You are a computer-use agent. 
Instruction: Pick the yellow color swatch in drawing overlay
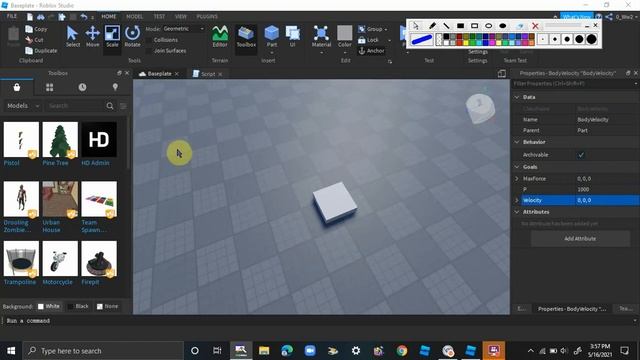click(466, 43)
